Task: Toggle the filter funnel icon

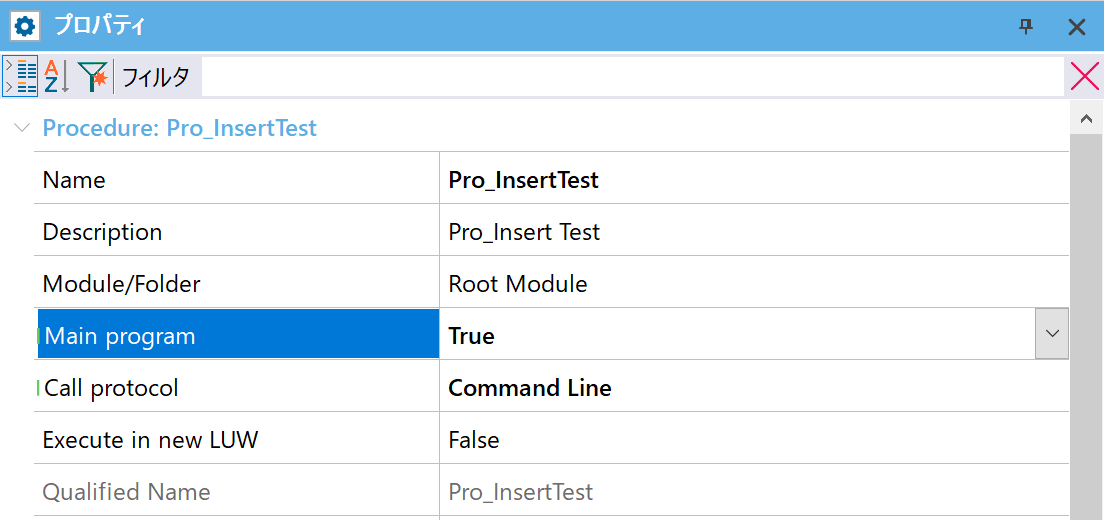Action: 93,76
